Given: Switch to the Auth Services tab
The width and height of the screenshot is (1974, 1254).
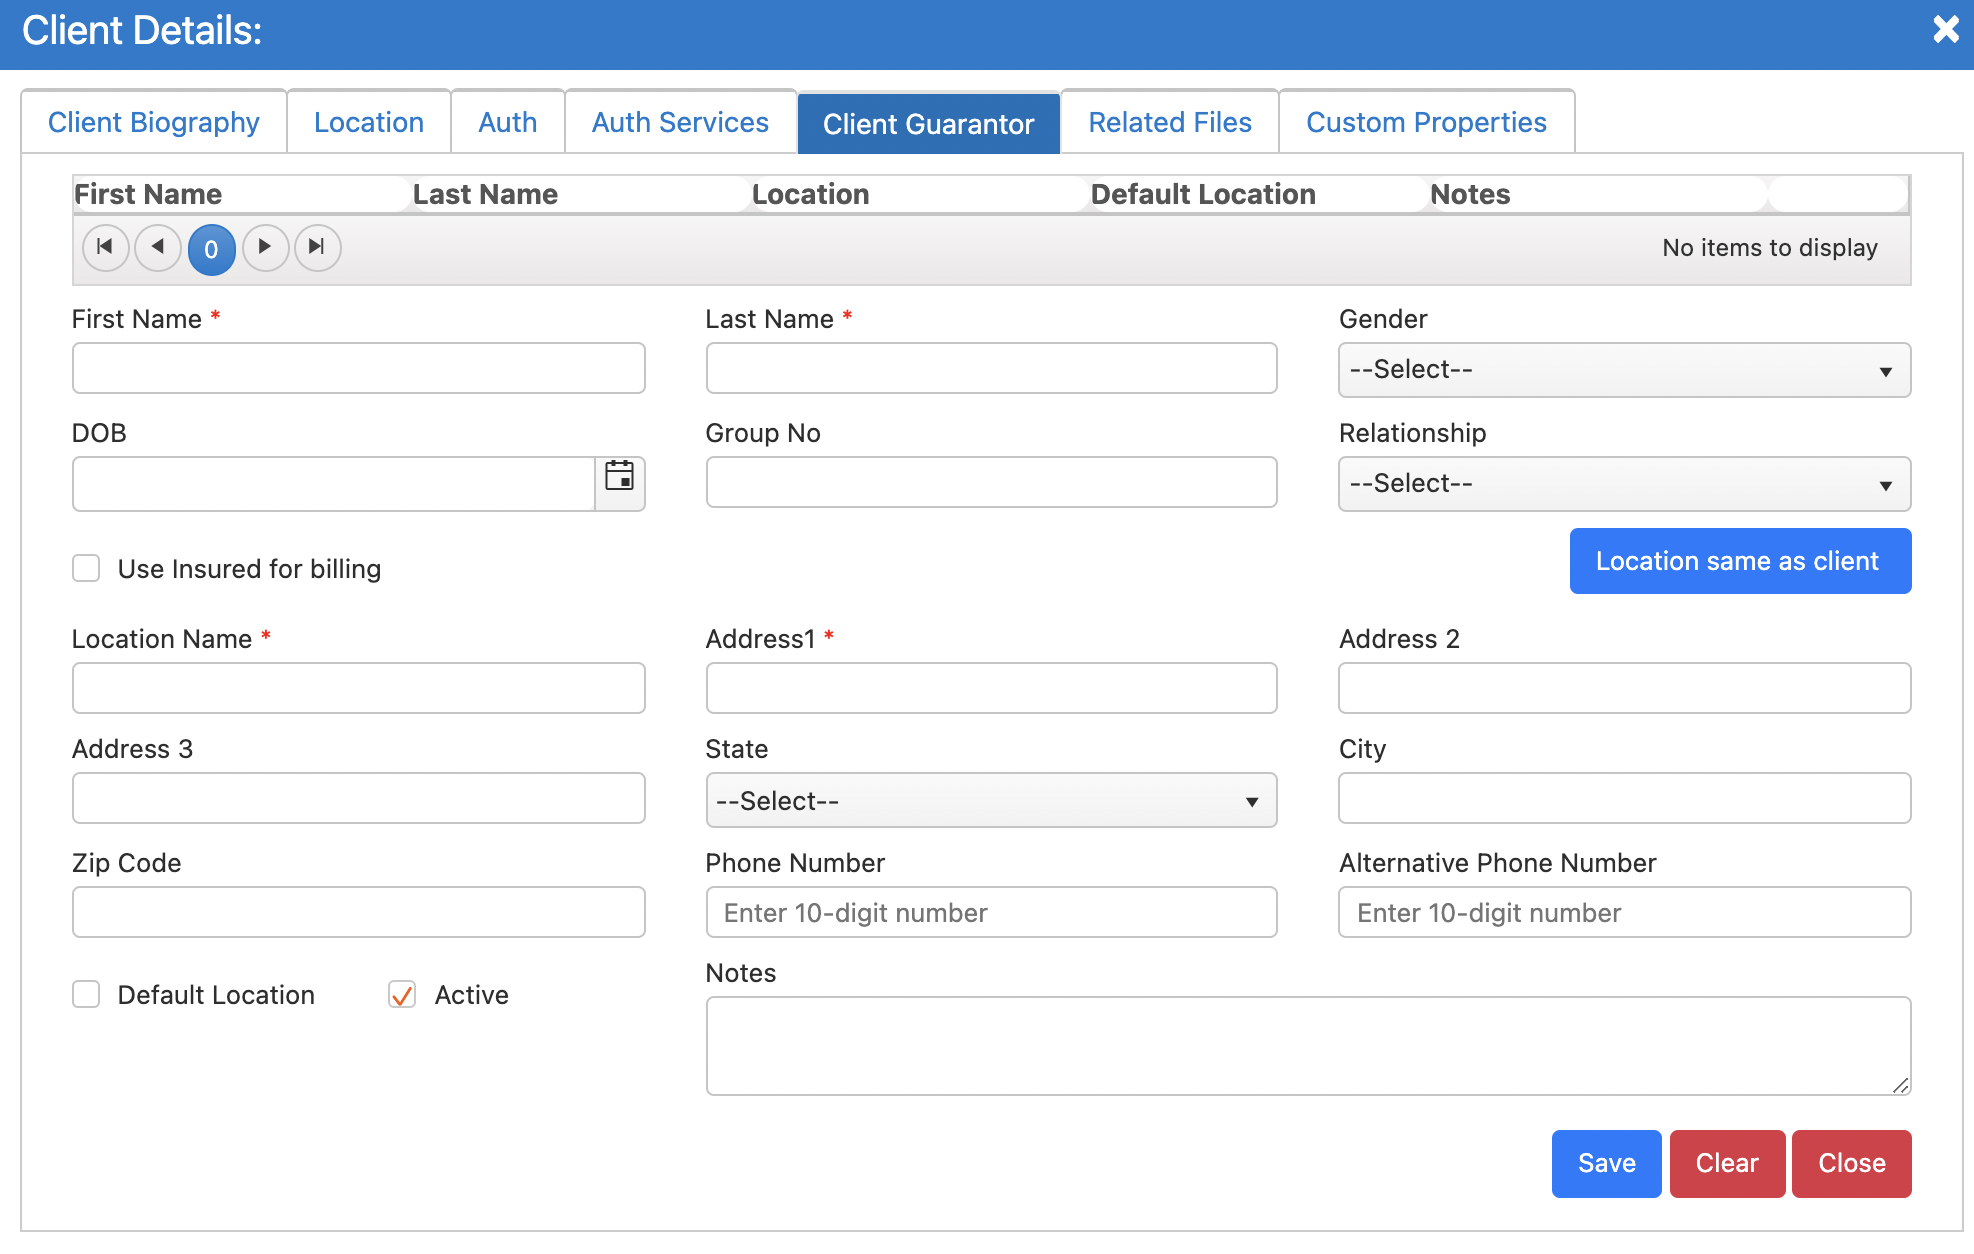Looking at the screenshot, I should 680,123.
